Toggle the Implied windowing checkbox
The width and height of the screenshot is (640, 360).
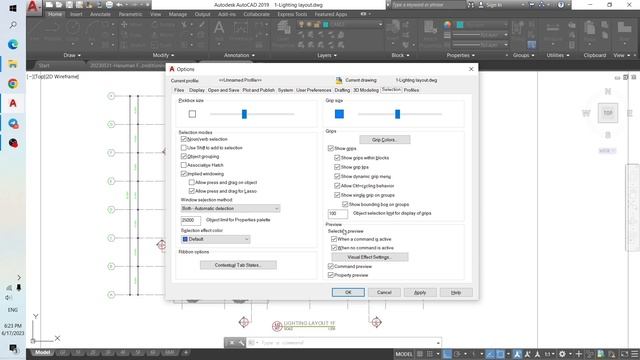coord(184,173)
